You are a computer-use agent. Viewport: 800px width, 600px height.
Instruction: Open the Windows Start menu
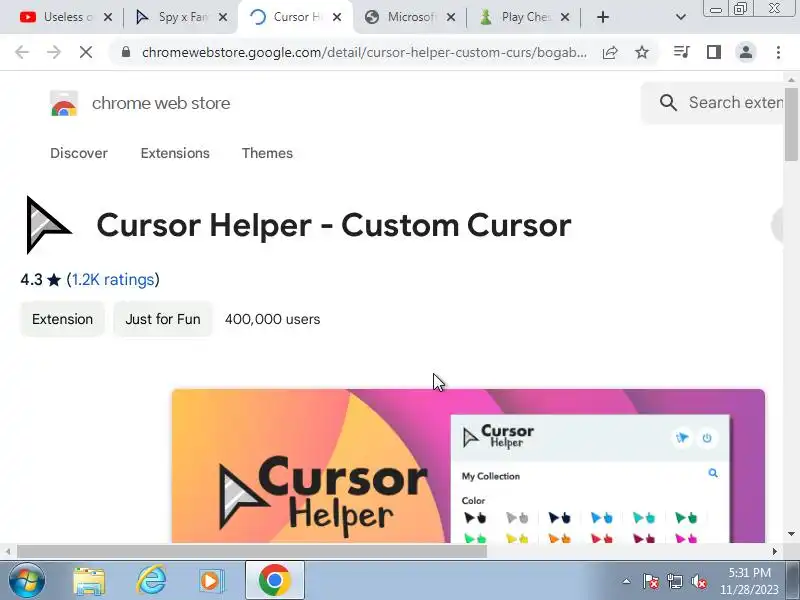pyautogui.click(x=27, y=581)
